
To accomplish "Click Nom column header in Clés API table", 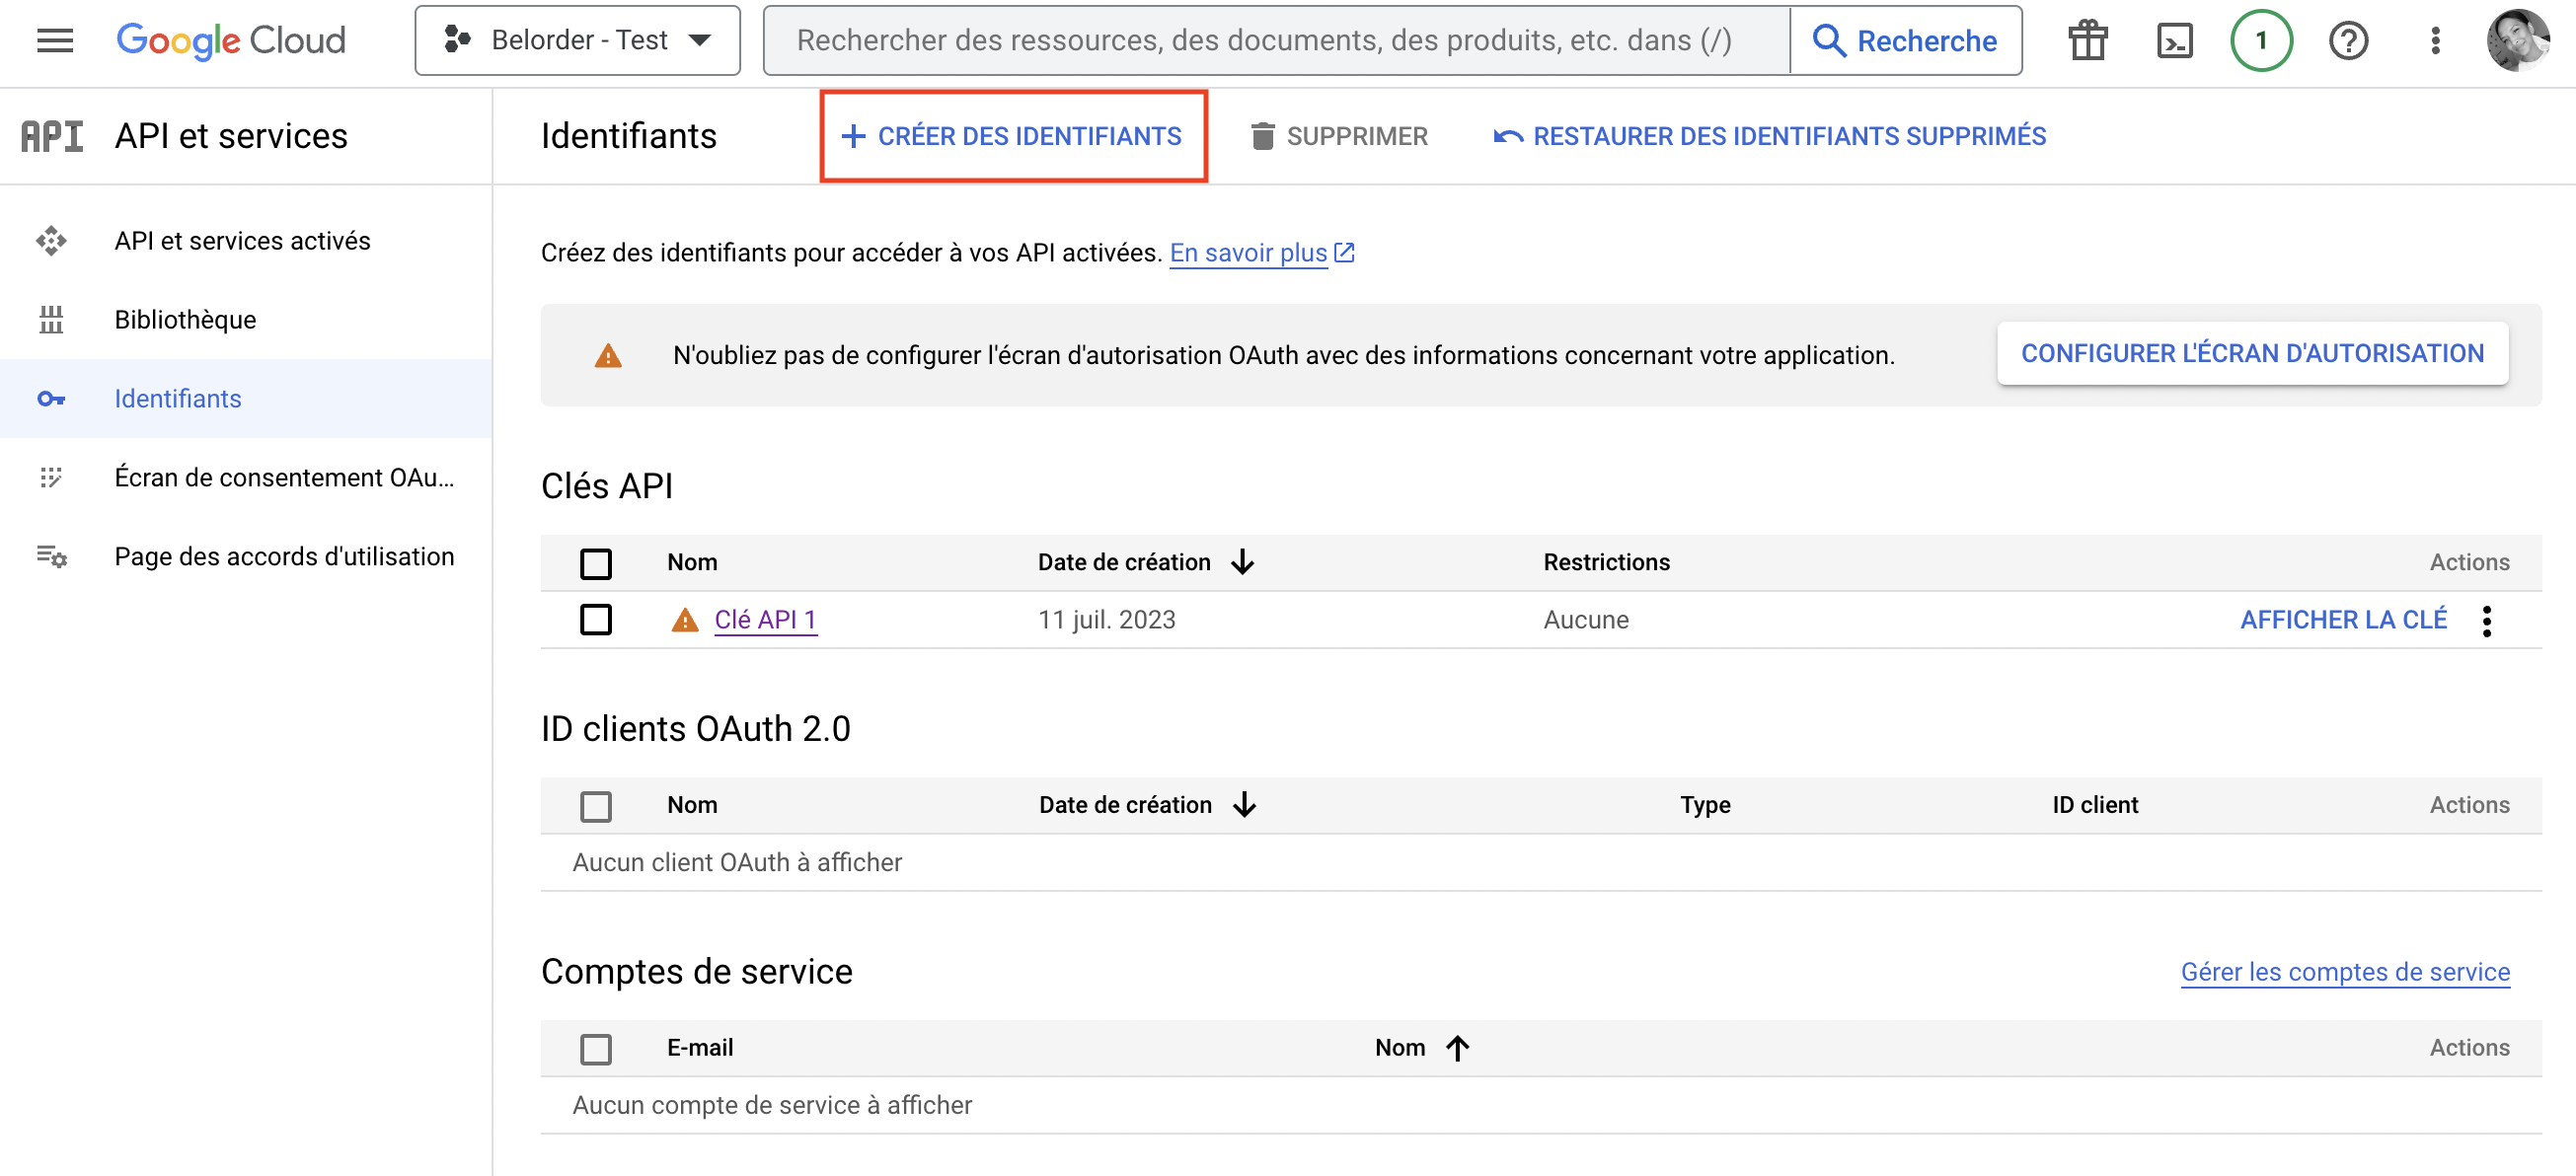I will (692, 562).
